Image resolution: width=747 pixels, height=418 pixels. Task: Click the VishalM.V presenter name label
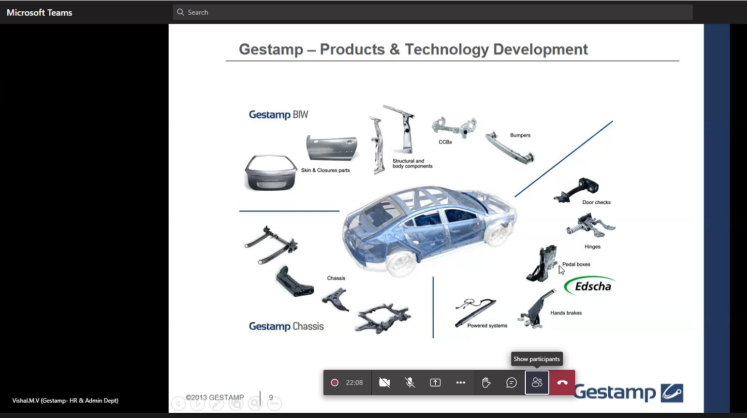[65, 400]
